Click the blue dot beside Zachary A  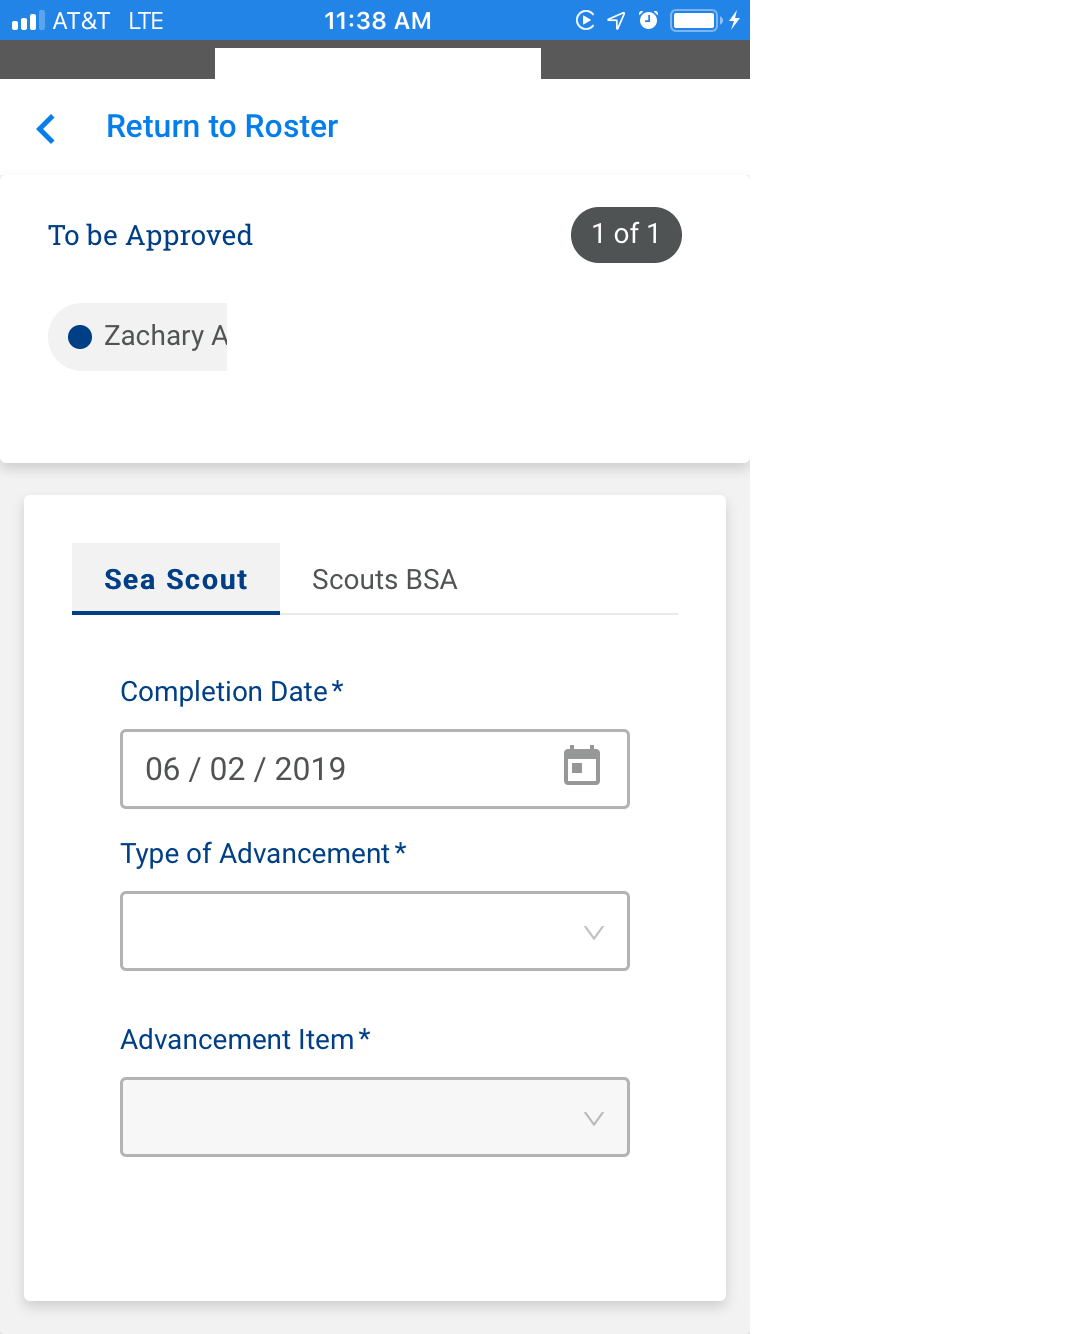pyautogui.click(x=80, y=337)
